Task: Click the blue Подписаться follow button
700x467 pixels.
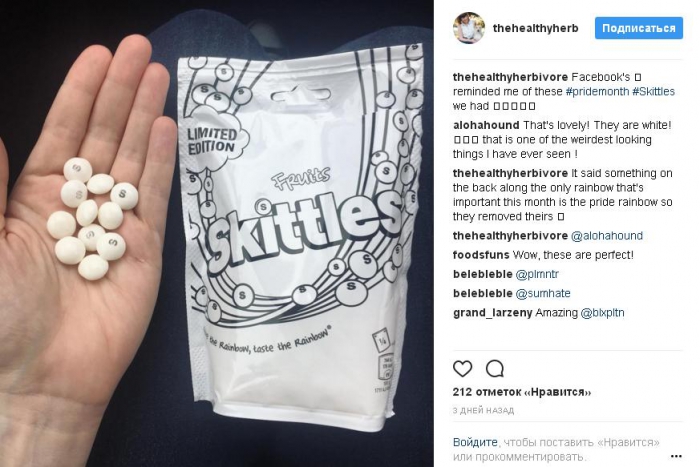Action: 639,28
